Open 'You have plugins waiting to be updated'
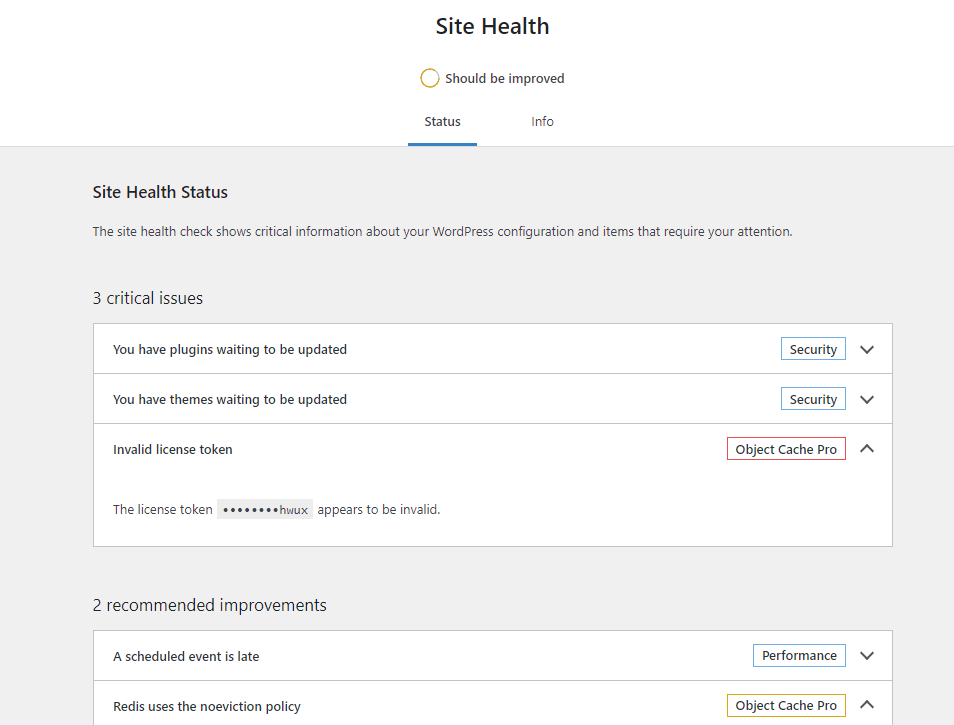 230,350
